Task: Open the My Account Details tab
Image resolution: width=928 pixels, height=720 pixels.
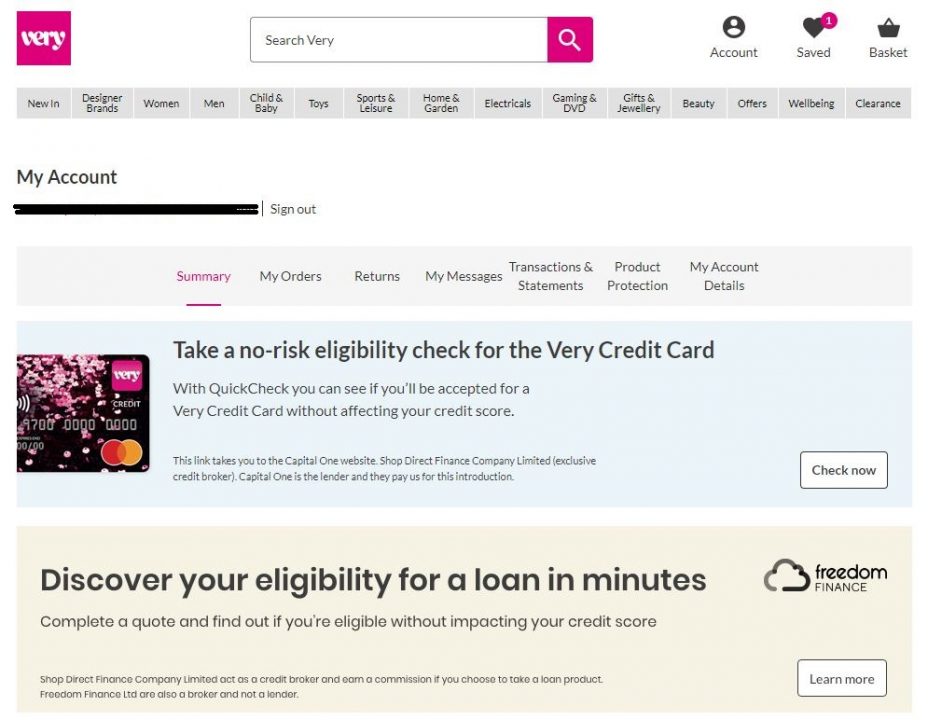Action: click(724, 276)
